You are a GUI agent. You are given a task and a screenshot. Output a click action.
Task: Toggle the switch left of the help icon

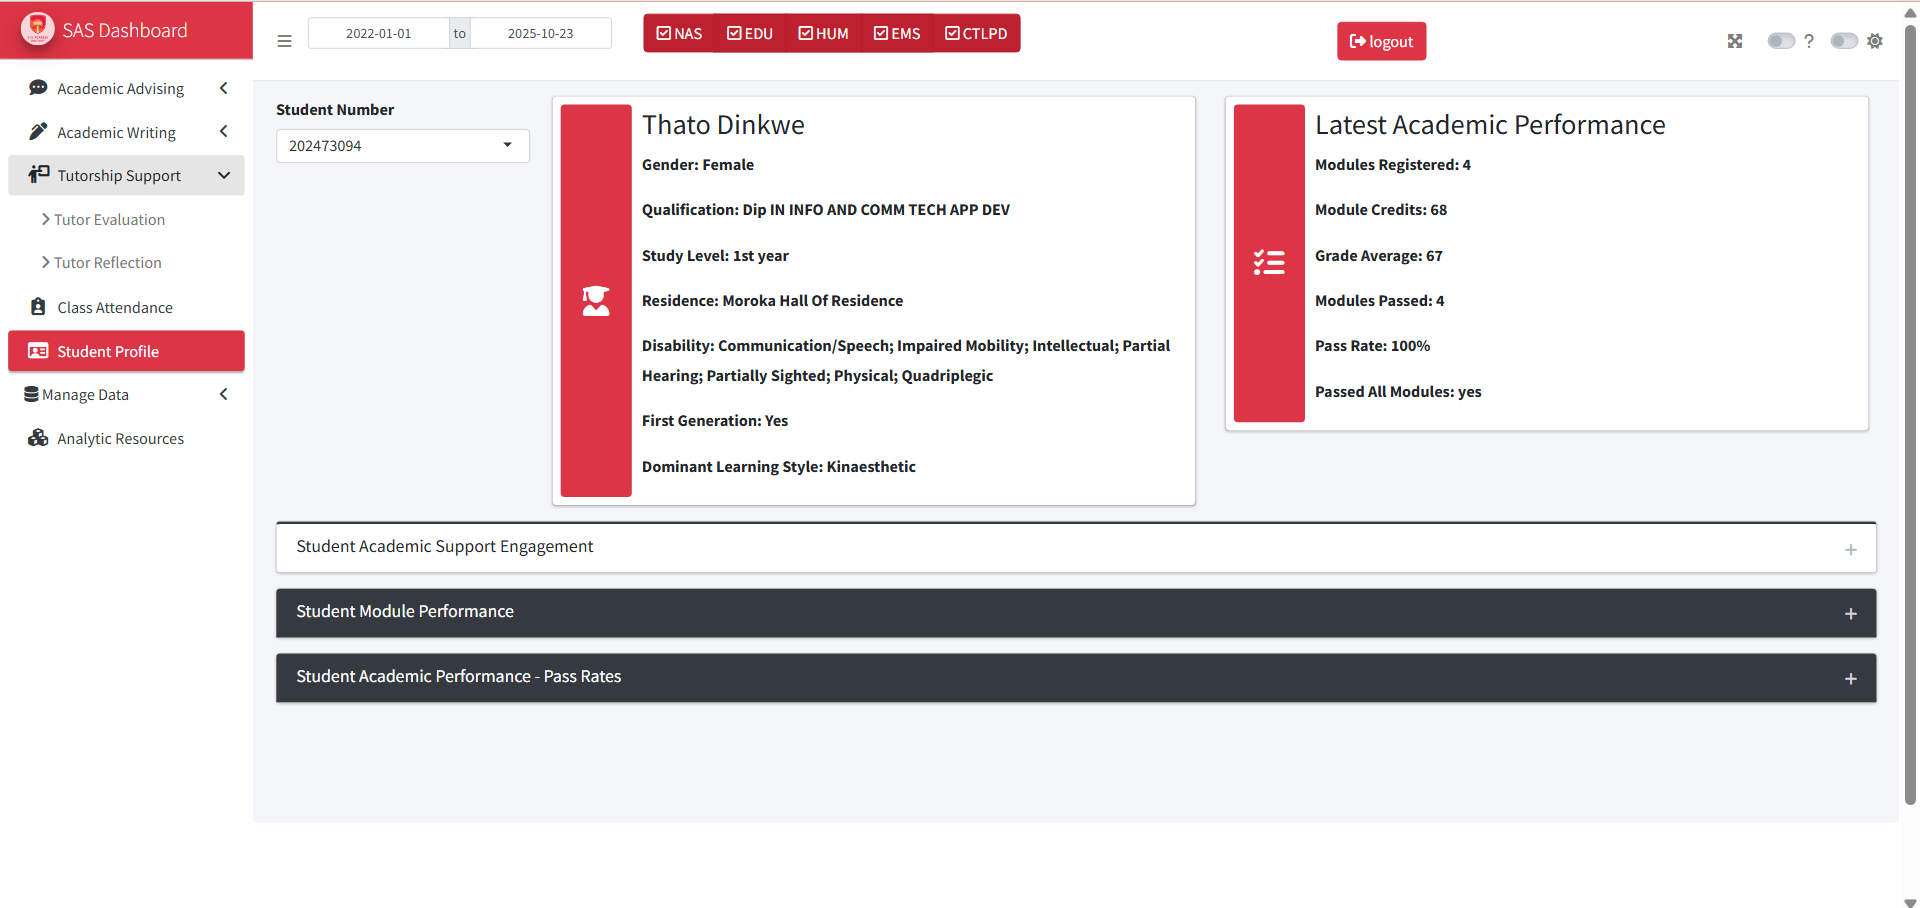point(1781,41)
